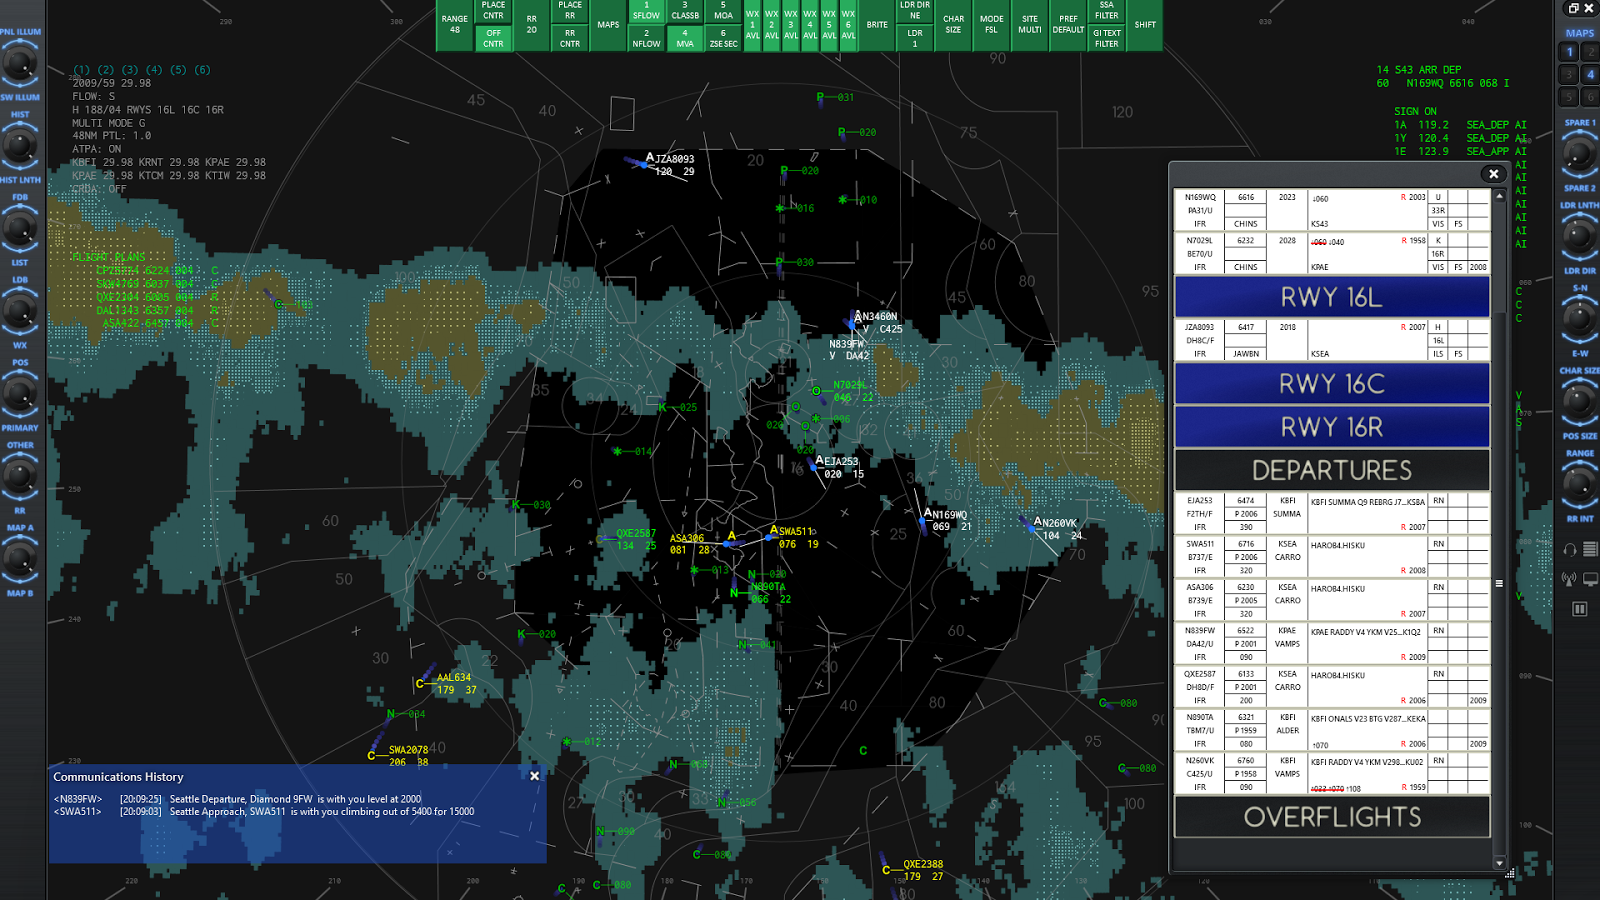Click the LDR DIR NE button
This screenshot has width=1600, height=900.
915,11
